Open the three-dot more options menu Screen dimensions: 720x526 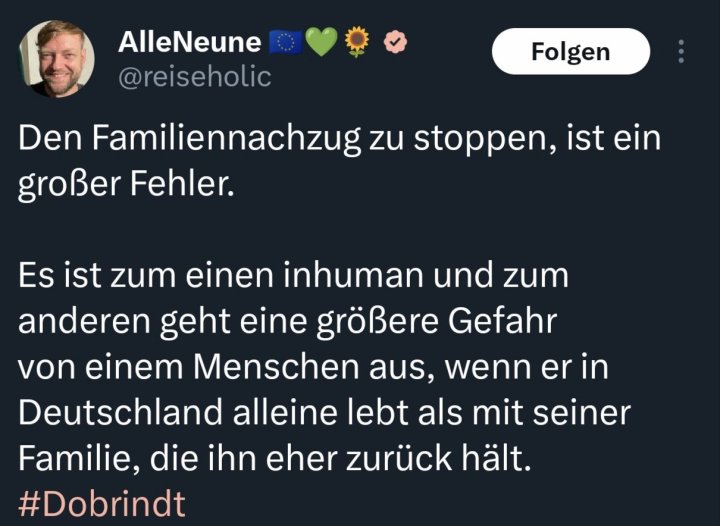(682, 52)
